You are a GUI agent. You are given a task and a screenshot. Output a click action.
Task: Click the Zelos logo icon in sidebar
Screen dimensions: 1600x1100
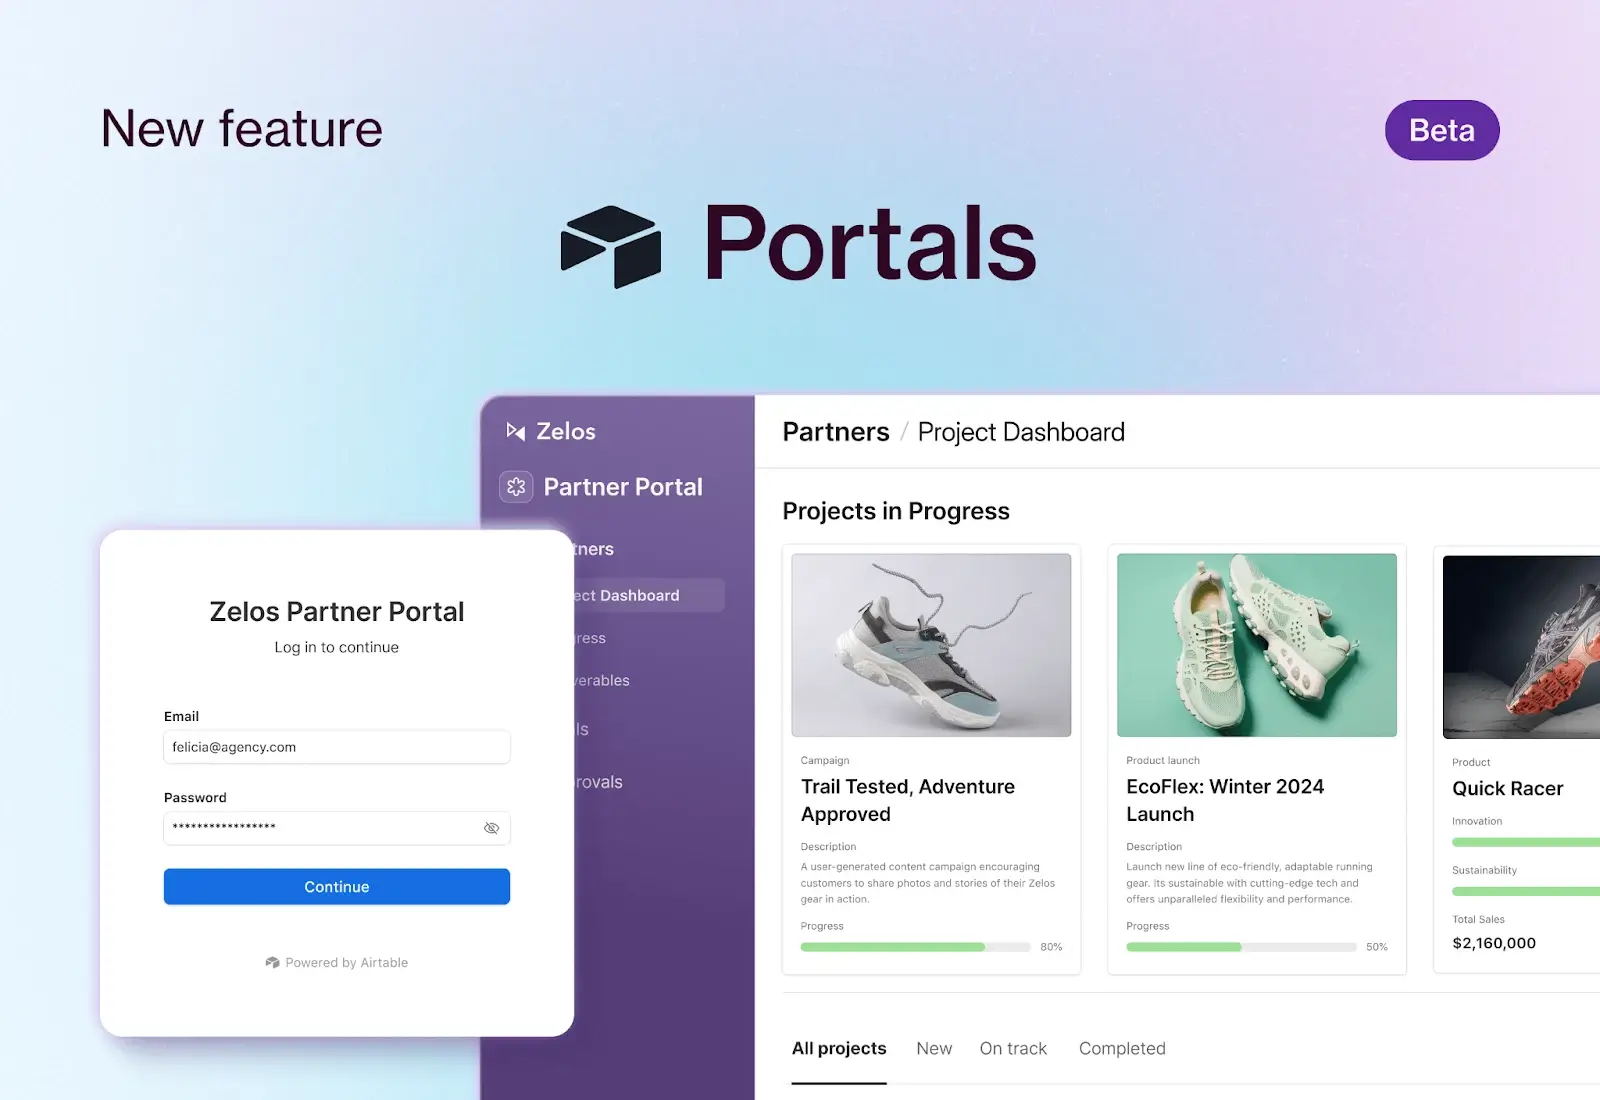coord(515,431)
